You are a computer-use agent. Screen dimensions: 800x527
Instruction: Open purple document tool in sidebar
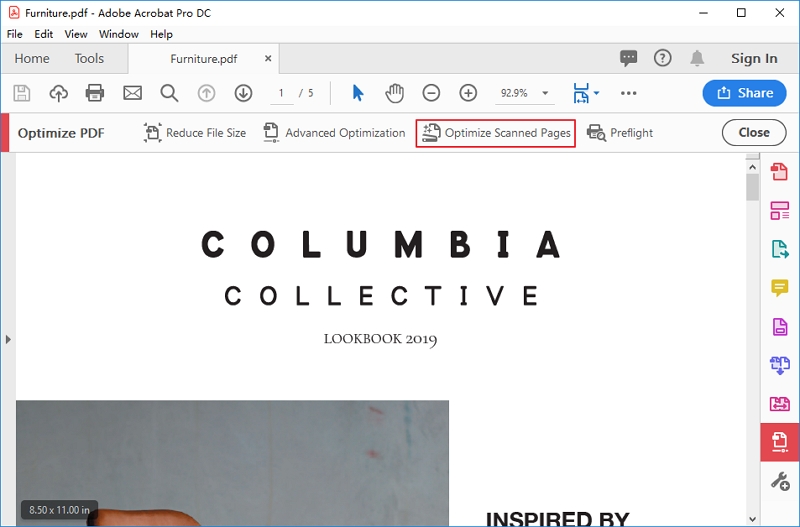(x=780, y=327)
